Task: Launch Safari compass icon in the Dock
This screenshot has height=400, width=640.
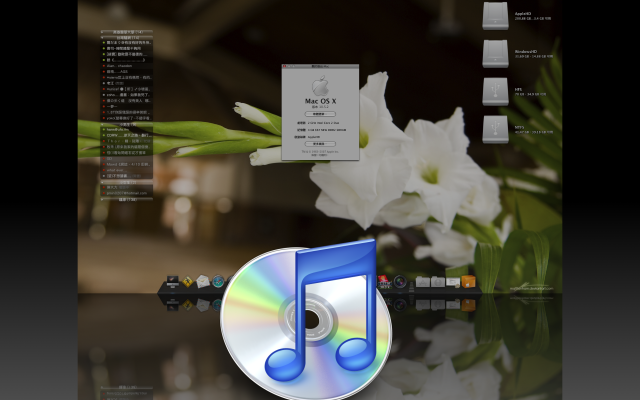Action: [218, 281]
